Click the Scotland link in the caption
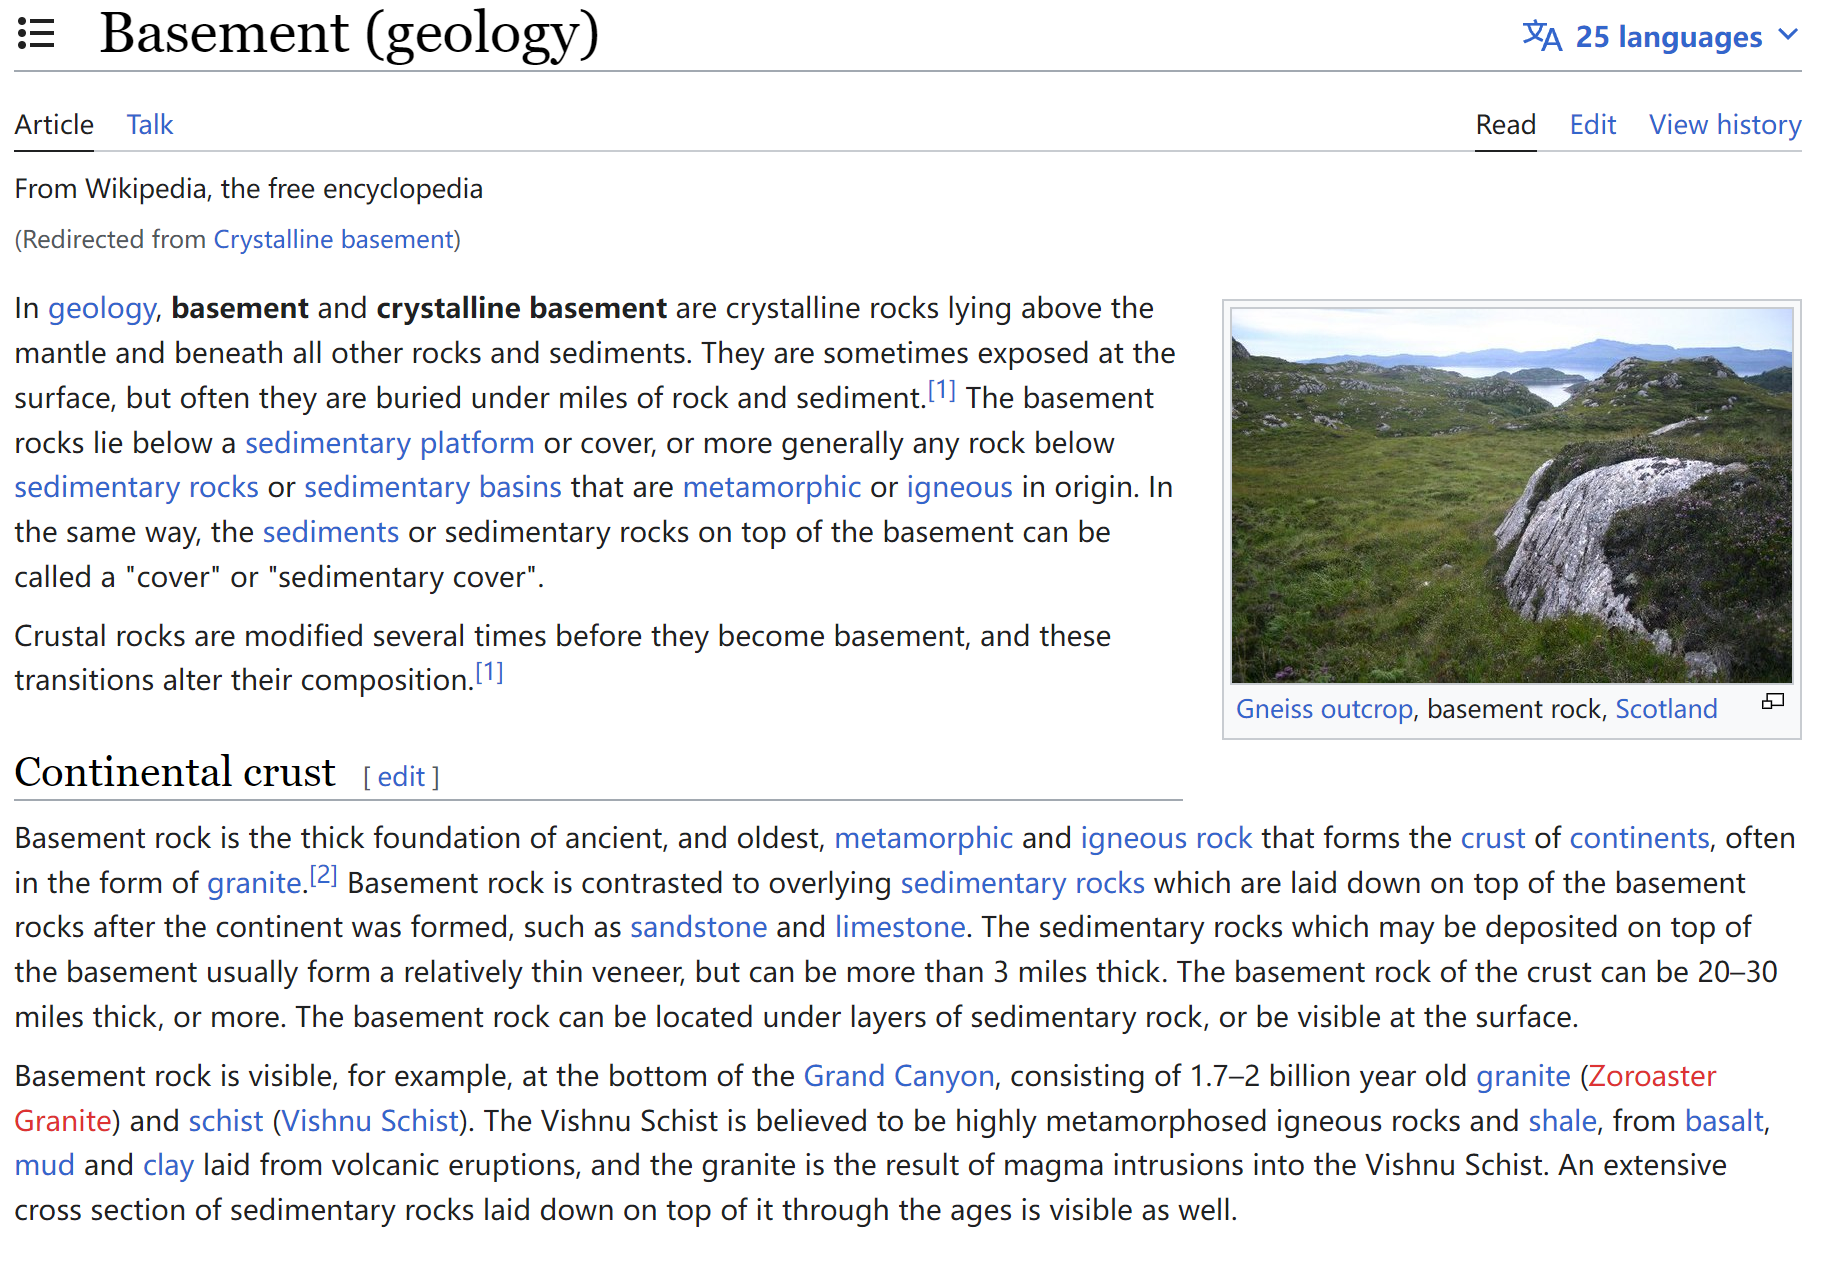This screenshot has width=1833, height=1286. coord(1666,709)
